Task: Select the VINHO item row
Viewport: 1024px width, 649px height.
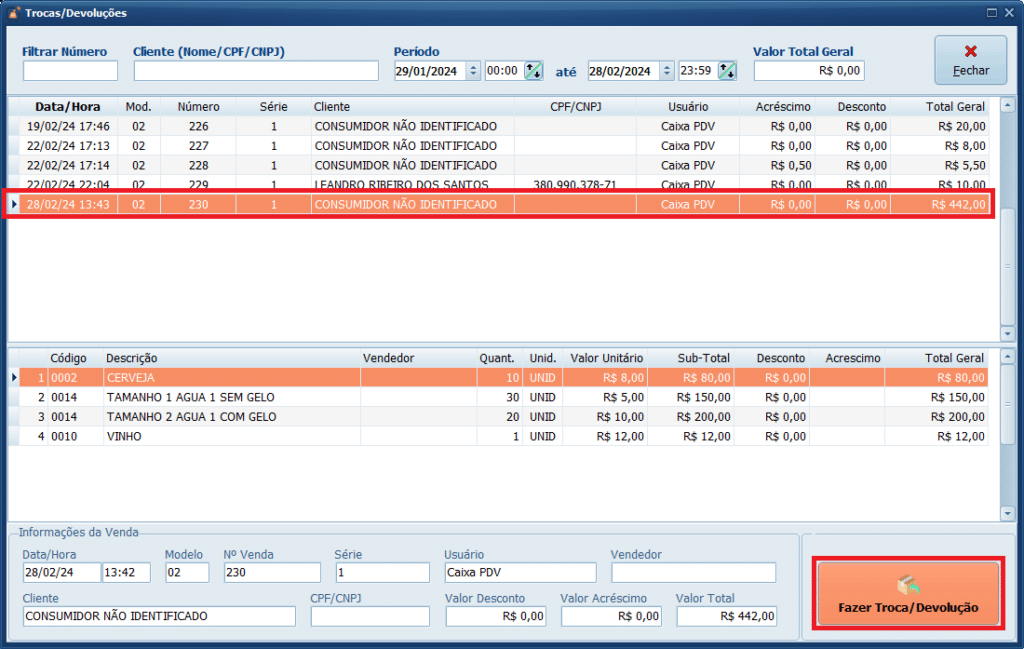Action: coord(230,437)
